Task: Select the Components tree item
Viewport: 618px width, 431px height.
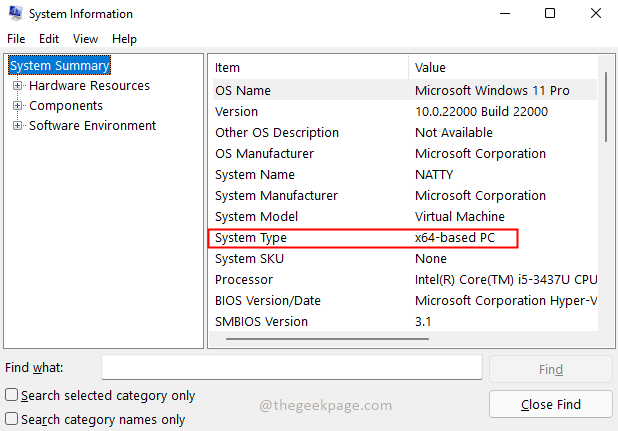Action: coord(66,106)
